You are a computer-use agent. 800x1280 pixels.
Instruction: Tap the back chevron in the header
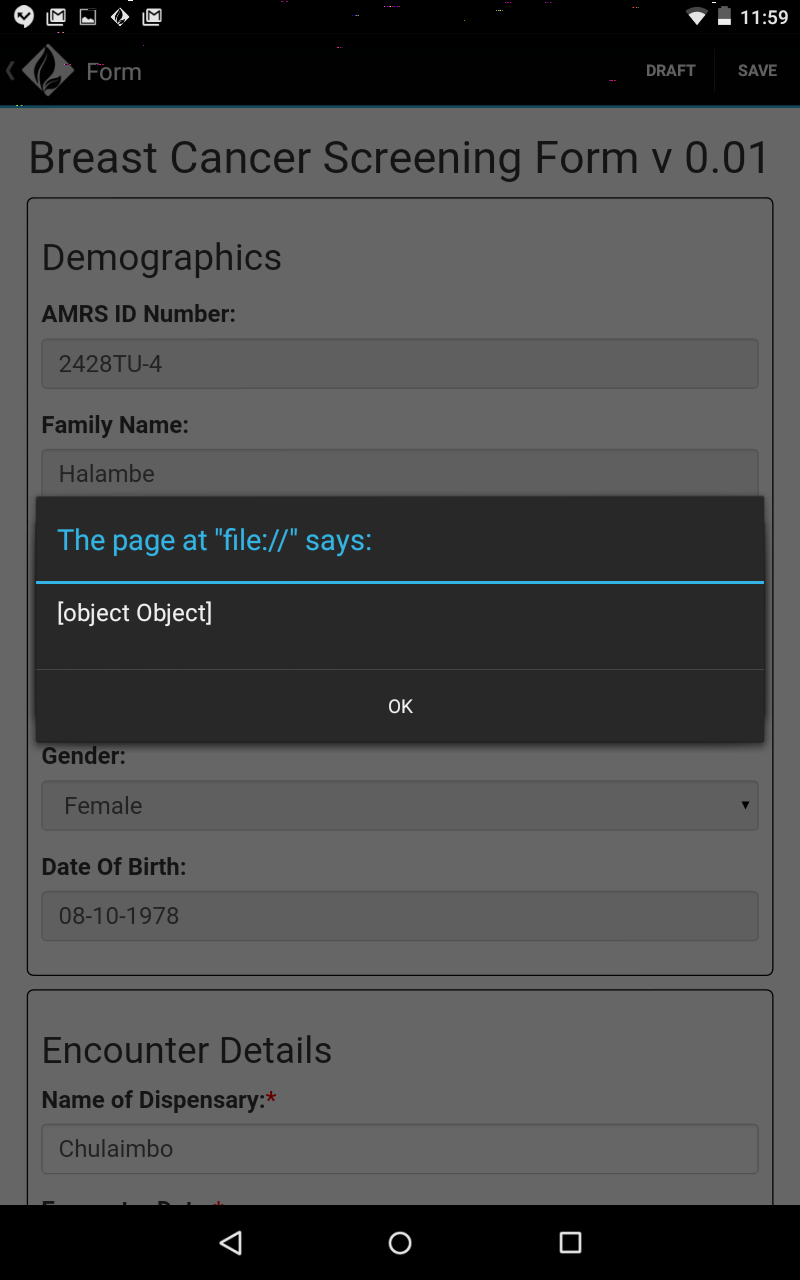point(10,70)
